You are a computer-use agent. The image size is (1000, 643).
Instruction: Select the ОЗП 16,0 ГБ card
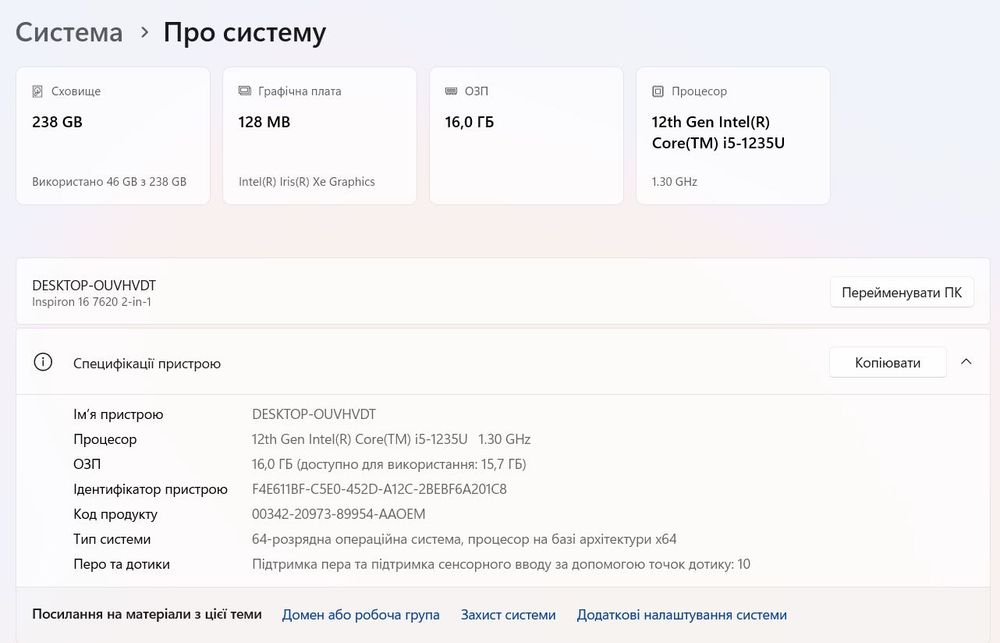coord(526,136)
